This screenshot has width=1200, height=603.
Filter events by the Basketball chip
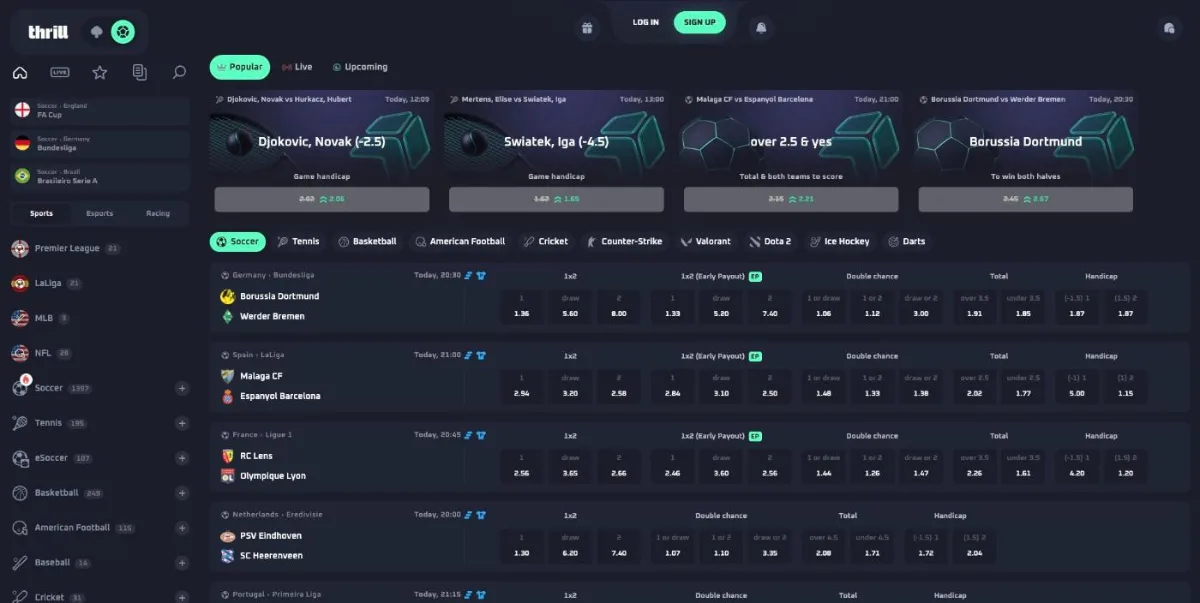[x=368, y=241]
